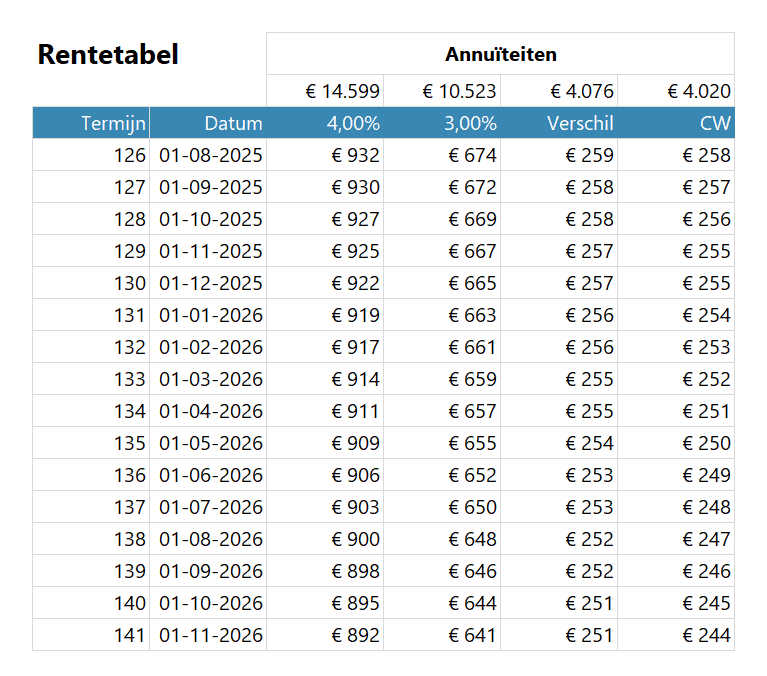Select date cell 01-11-2026

[210, 635]
